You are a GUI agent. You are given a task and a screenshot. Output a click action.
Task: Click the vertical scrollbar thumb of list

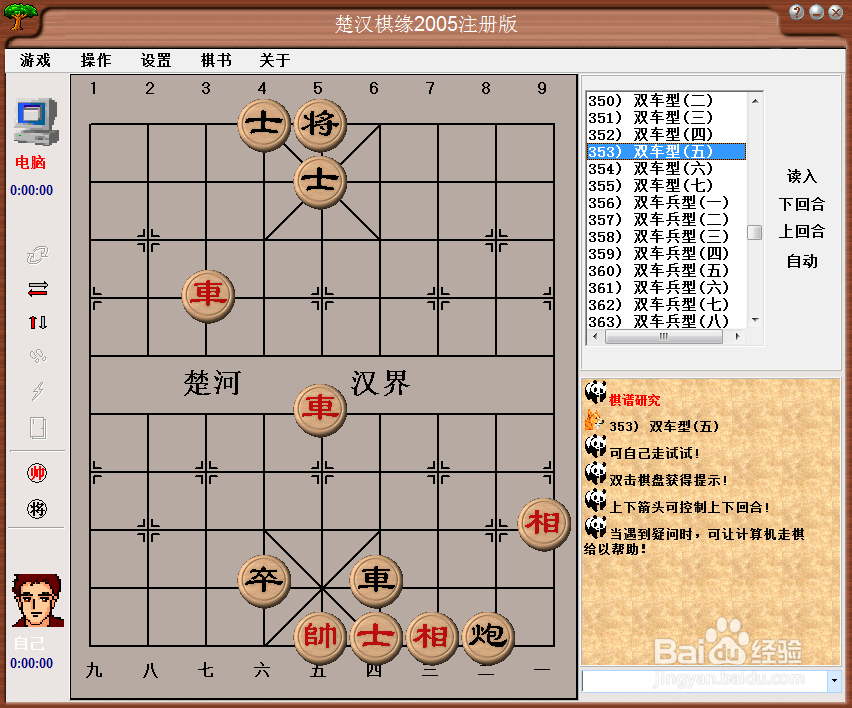(x=755, y=232)
